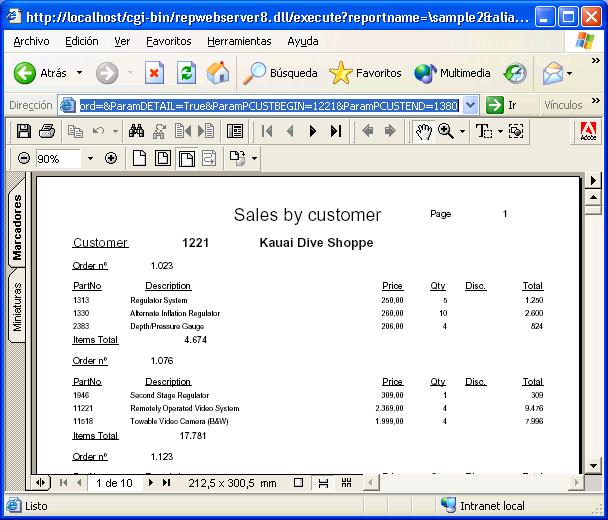Click the page number field '1 de 10'

click(x=113, y=483)
